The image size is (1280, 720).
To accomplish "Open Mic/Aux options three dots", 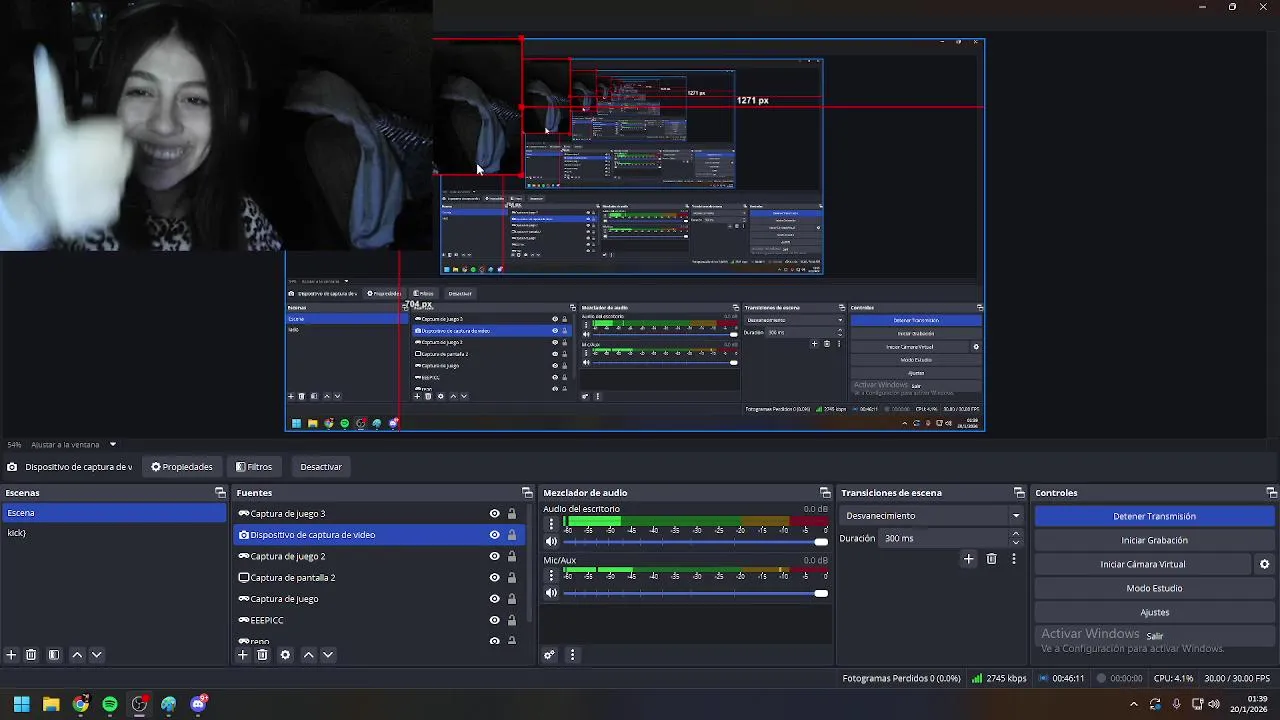I will [x=551, y=575].
